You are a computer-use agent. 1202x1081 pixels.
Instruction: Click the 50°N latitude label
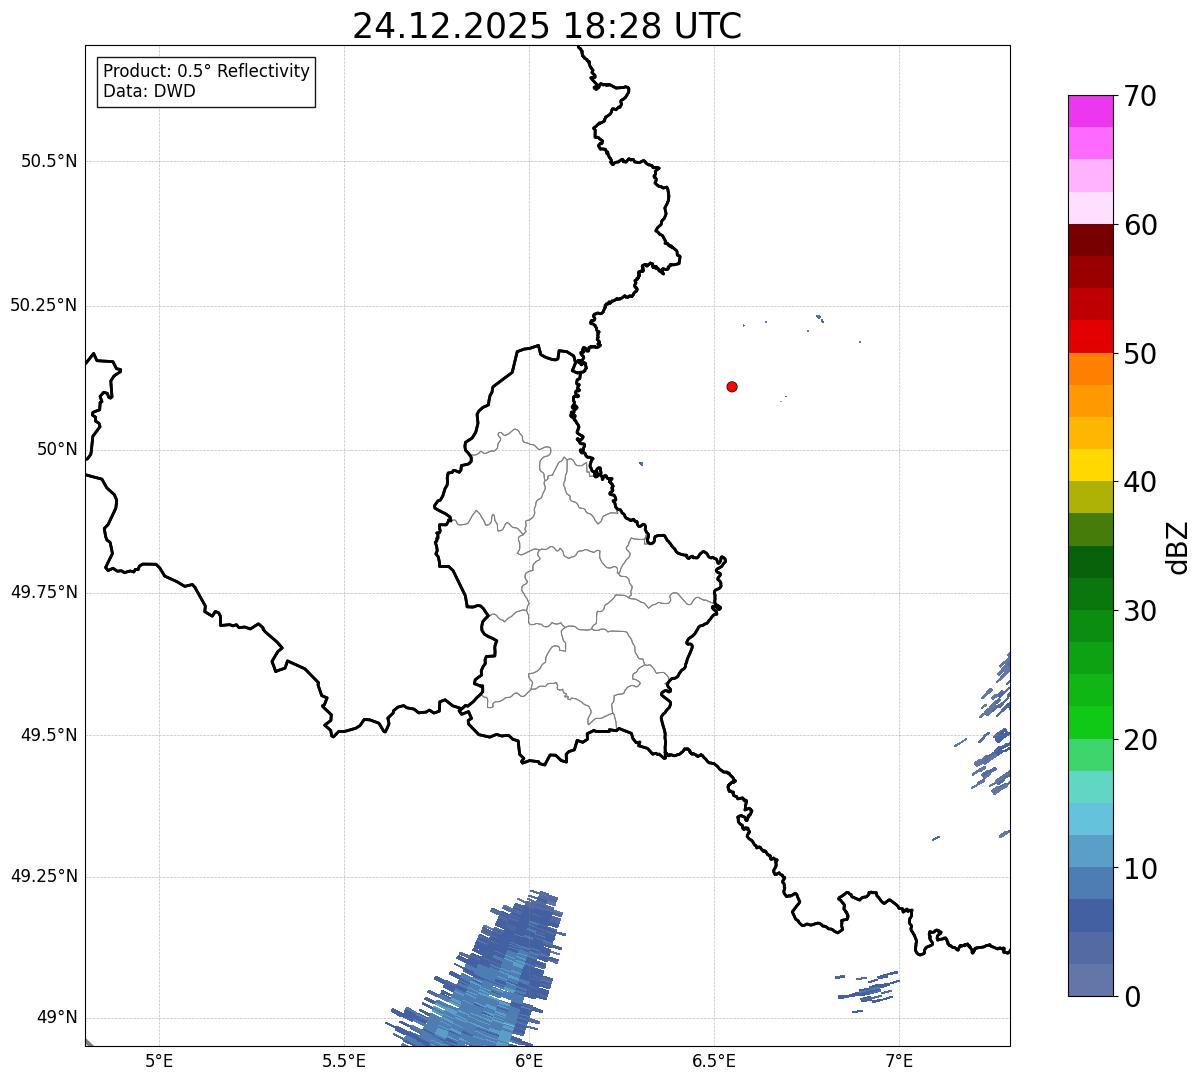57,449
